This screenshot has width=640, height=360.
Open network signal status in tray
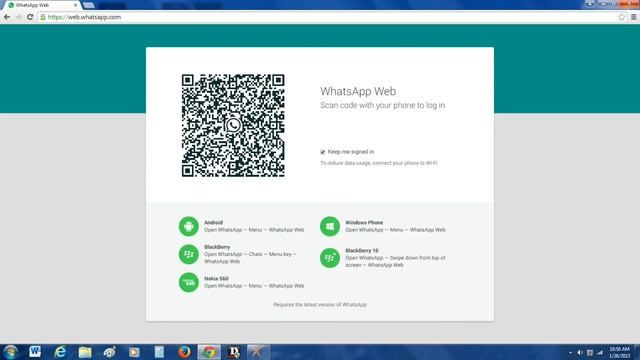coord(600,353)
